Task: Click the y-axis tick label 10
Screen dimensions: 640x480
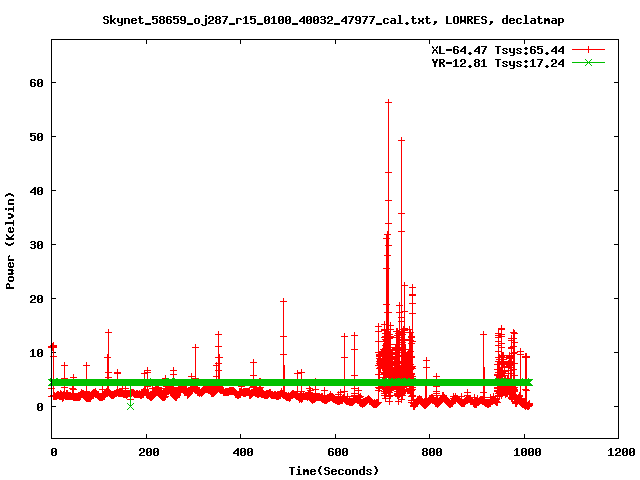Action: pos(36,353)
